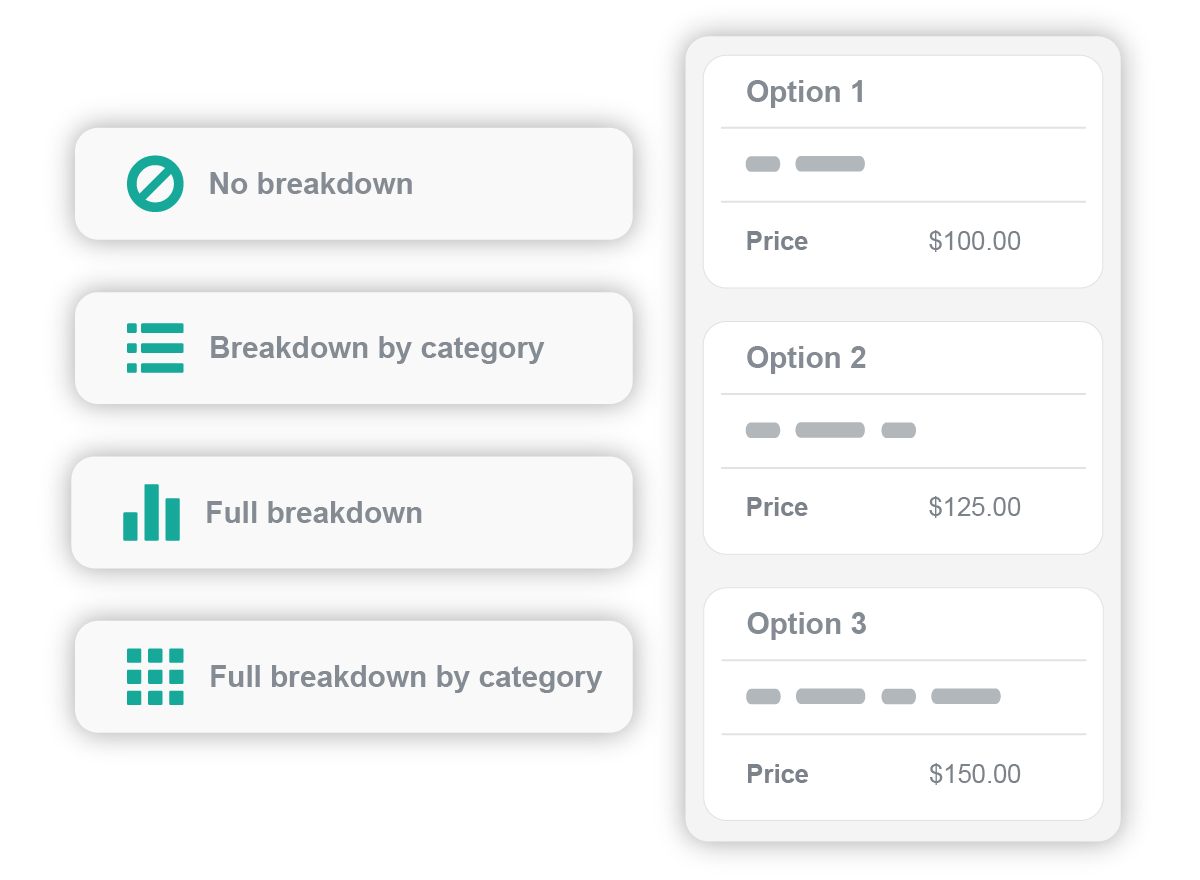Click the placeholder line items in Option 1
Image resolution: width=1200 pixels, height=880 pixels.
click(805, 164)
